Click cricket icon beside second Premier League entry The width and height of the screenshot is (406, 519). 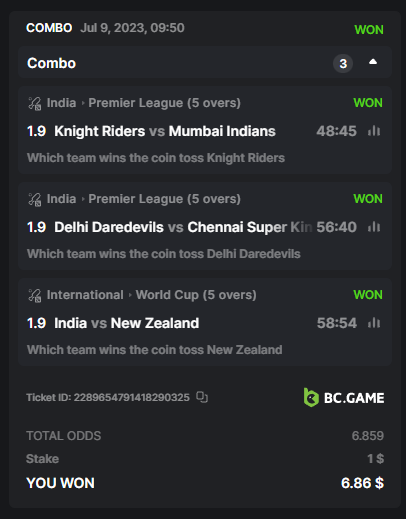[35, 199]
